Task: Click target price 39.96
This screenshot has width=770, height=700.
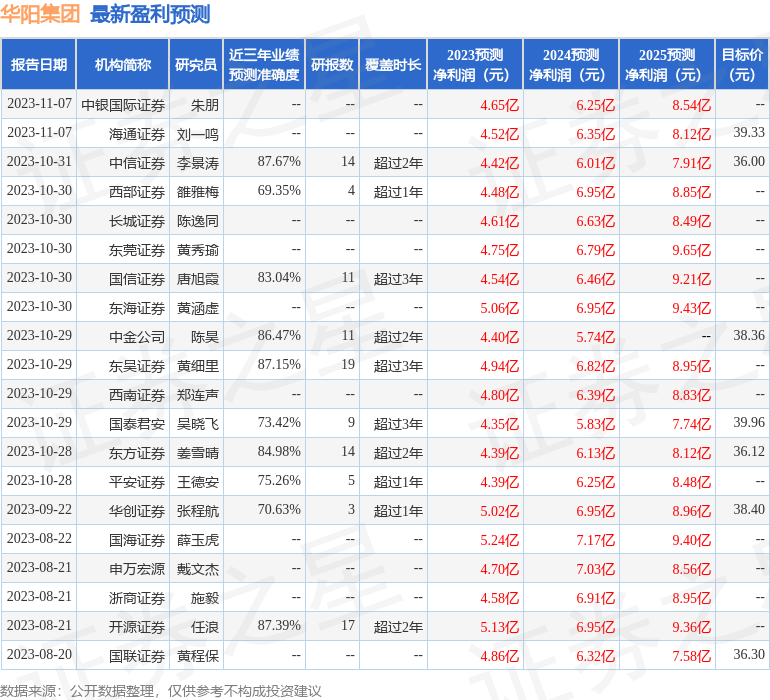Action: point(748,422)
